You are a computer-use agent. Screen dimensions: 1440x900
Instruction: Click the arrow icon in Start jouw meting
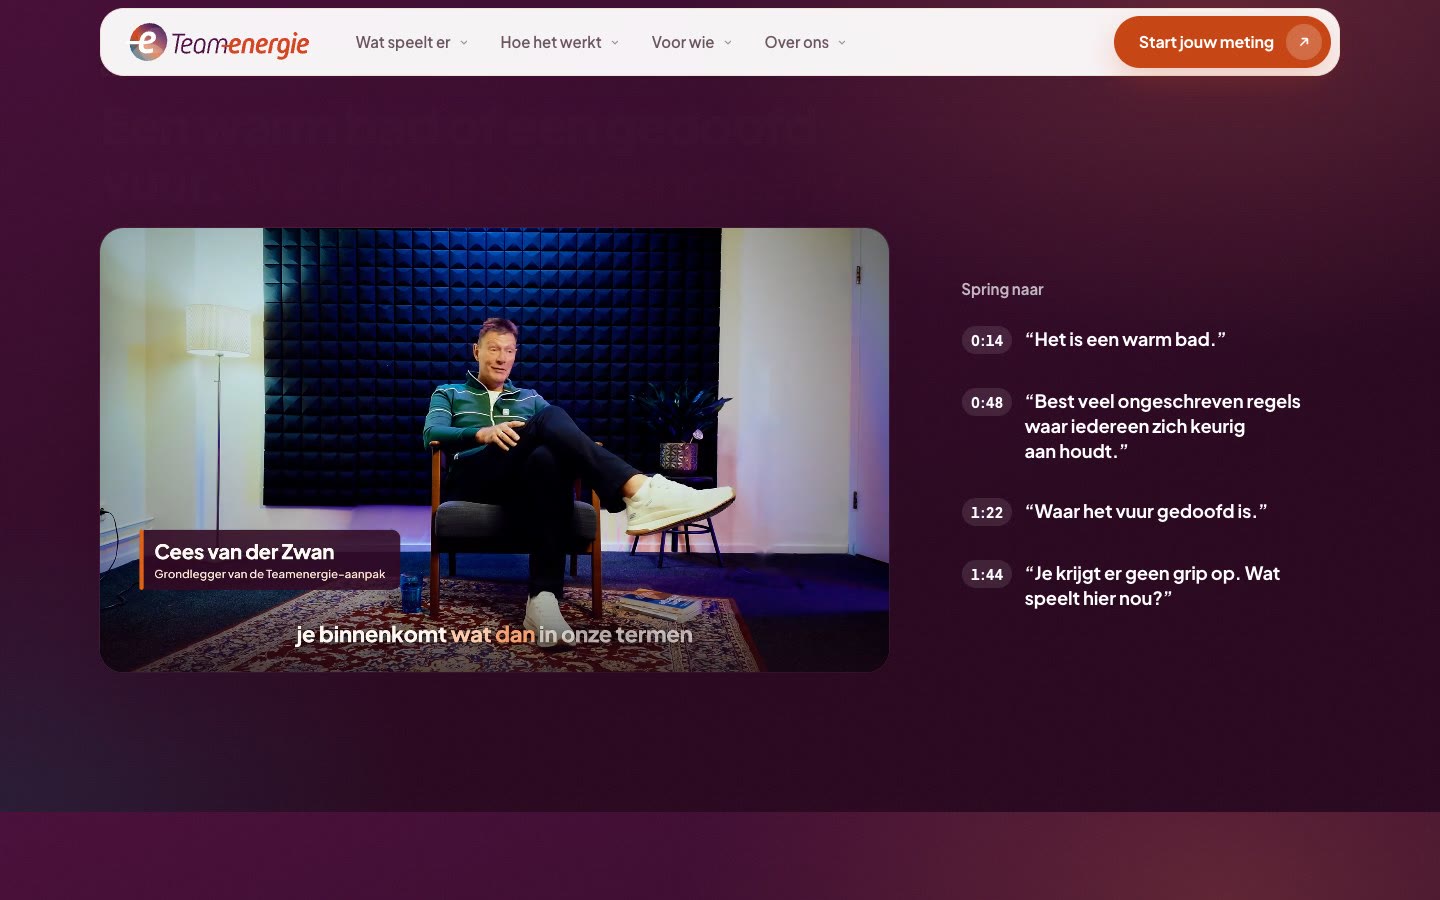click(1303, 42)
